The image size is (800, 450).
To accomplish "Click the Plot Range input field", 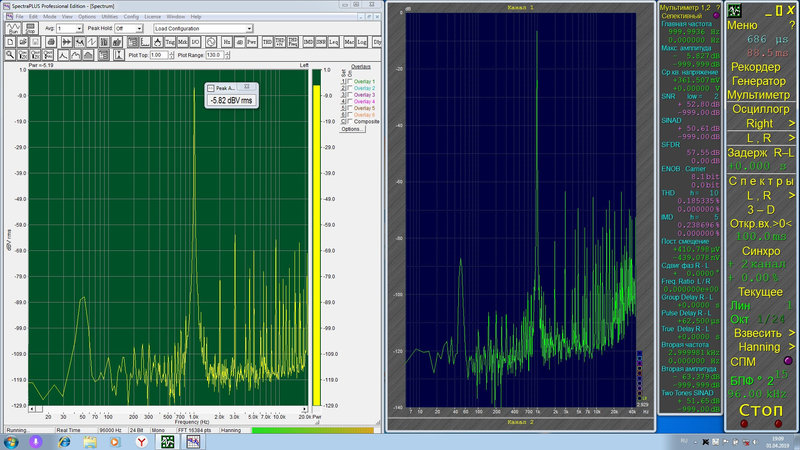I will pos(215,55).
